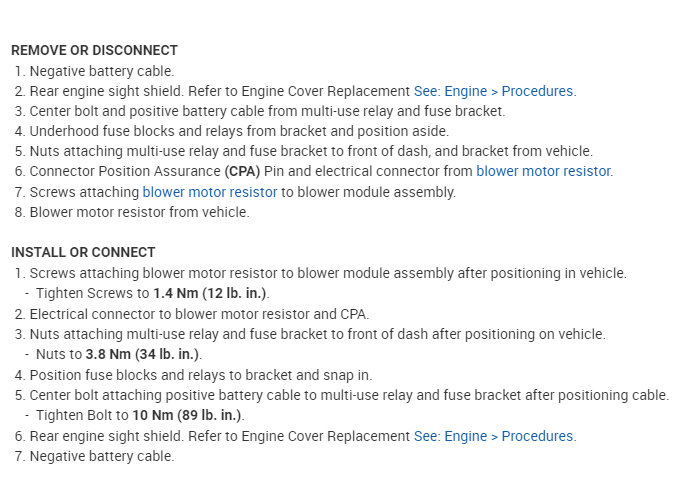
Task: Click the Electrical connector to blower motor resistor step
Action: pos(199,313)
